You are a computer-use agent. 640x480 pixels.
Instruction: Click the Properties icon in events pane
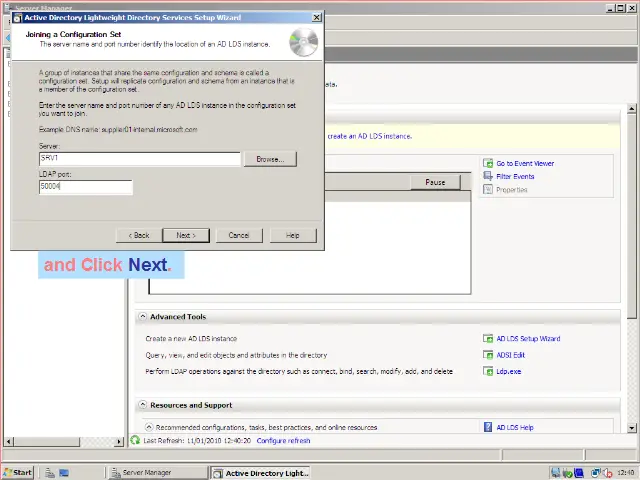click(488, 189)
